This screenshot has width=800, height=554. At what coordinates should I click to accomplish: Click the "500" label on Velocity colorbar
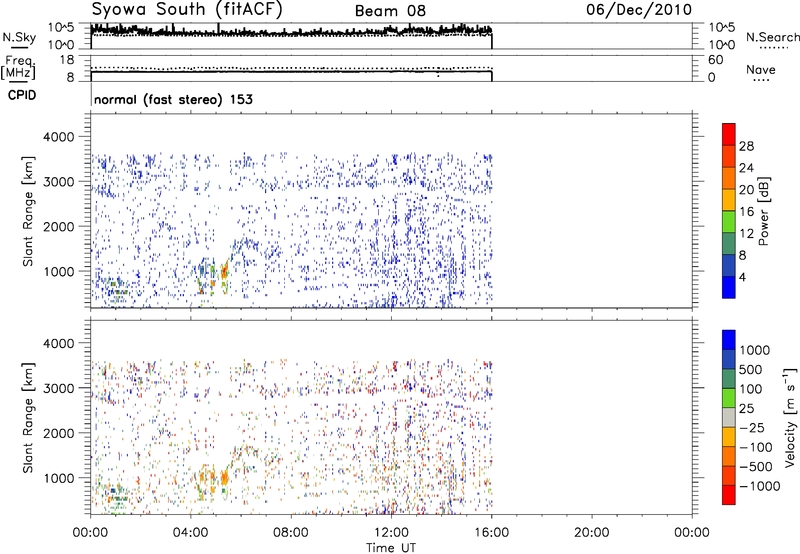tap(751, 369)
